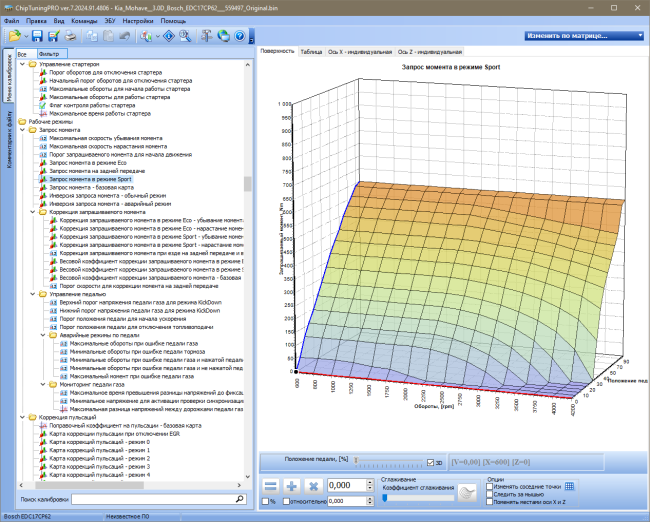Screen dimensions: 650x522
Task: Click the globe with monitor icon
Action: tap(223, 36)
